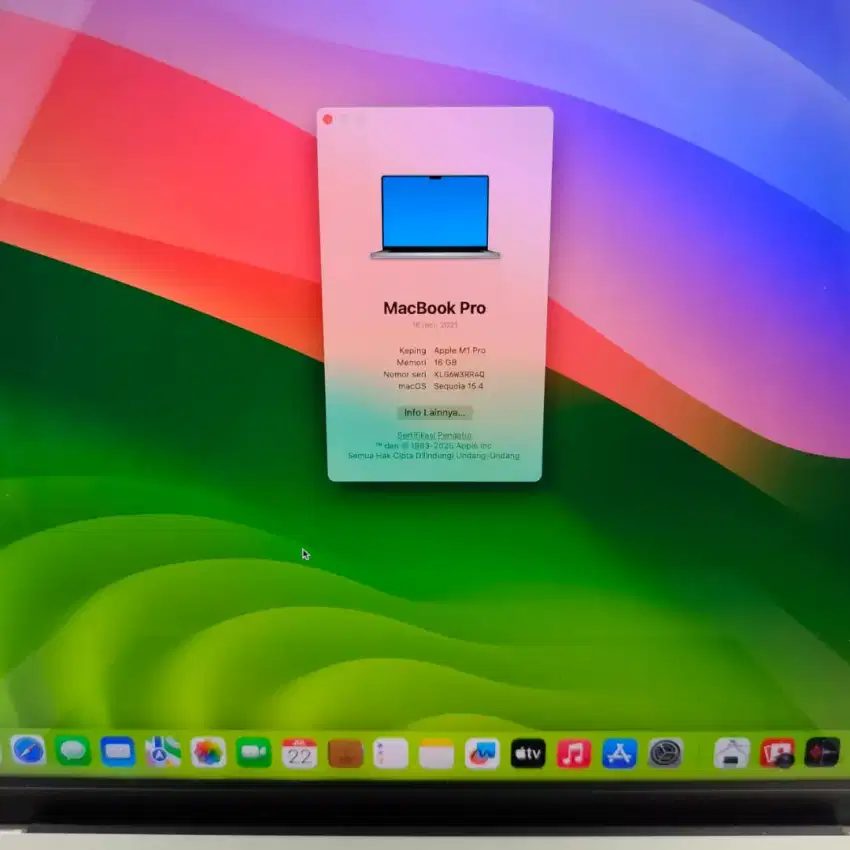
Task: Open the Apple TV app
Action: tap(528, 754)
